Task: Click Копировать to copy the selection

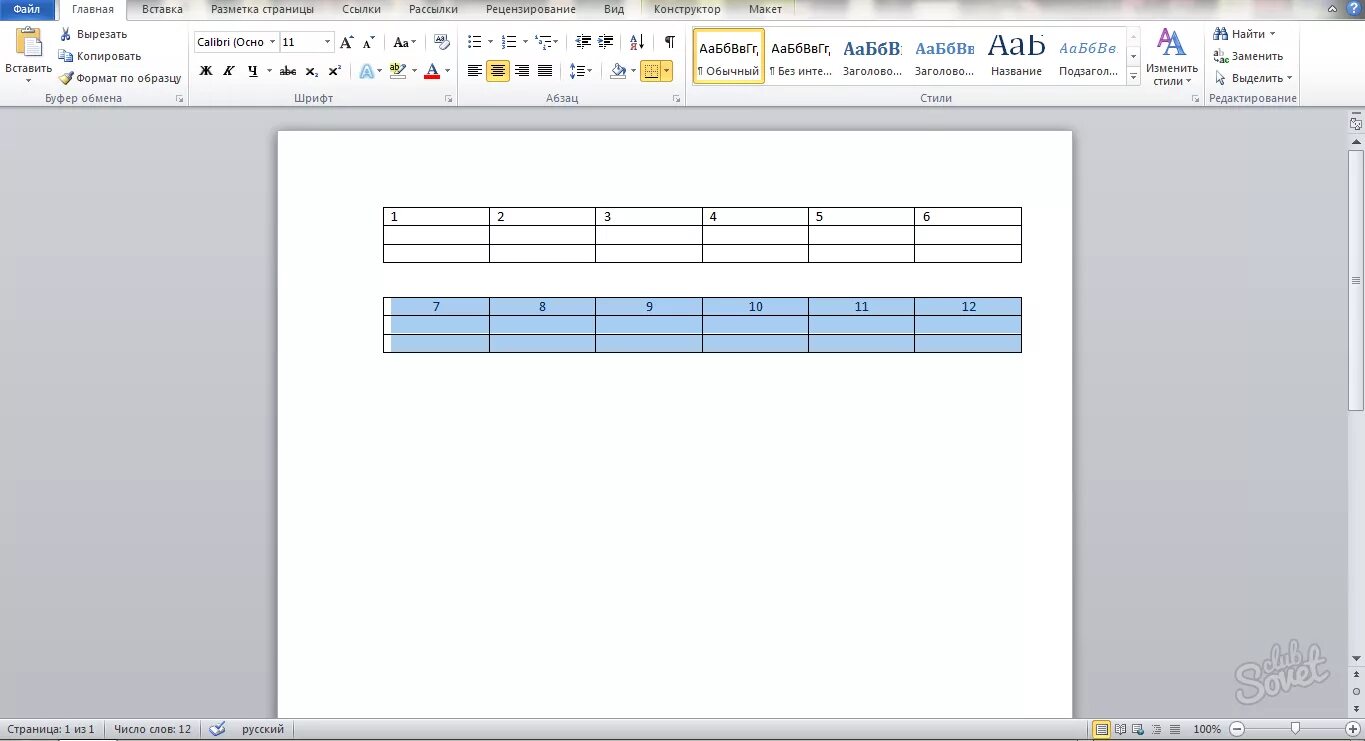Action: click(99, 56)
